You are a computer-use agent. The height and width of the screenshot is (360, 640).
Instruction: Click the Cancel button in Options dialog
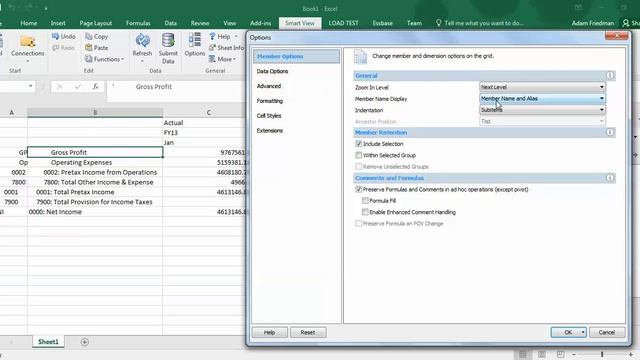coord(607,332)
